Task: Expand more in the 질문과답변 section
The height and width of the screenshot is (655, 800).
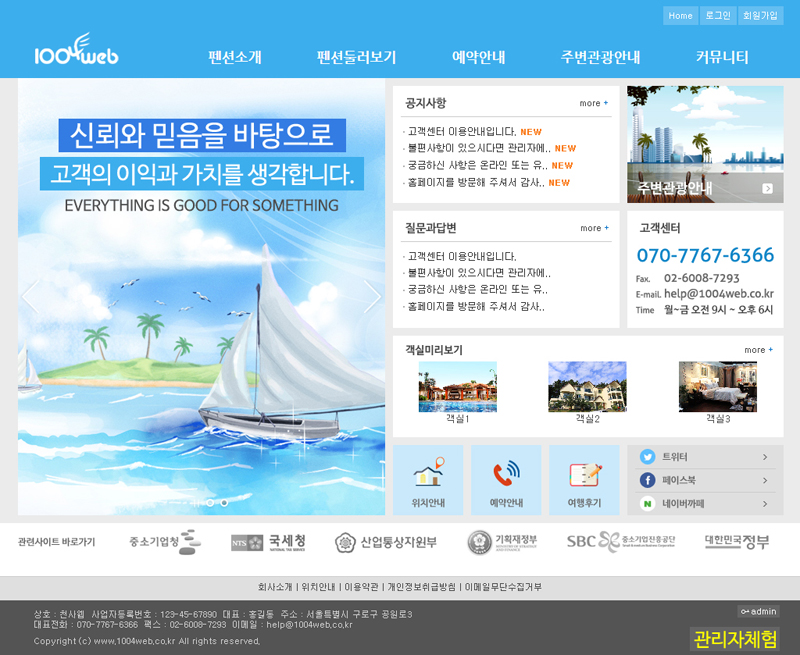Action: click(594, 228)
